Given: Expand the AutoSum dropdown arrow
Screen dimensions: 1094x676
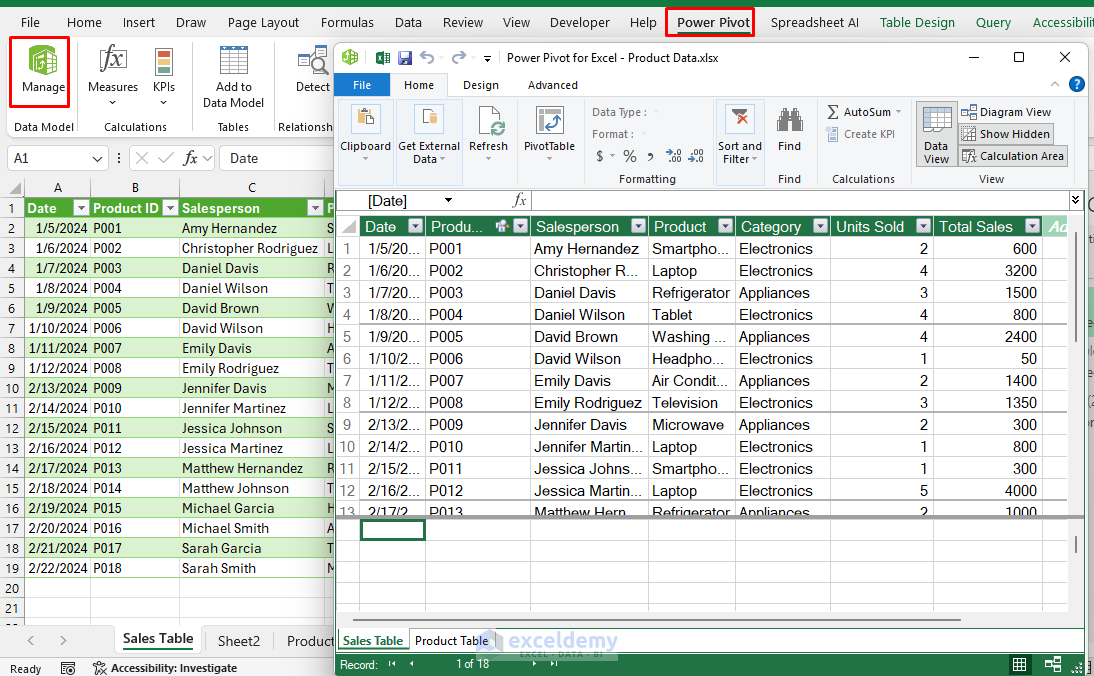Looking at the screenshot, I should [898, 112].
